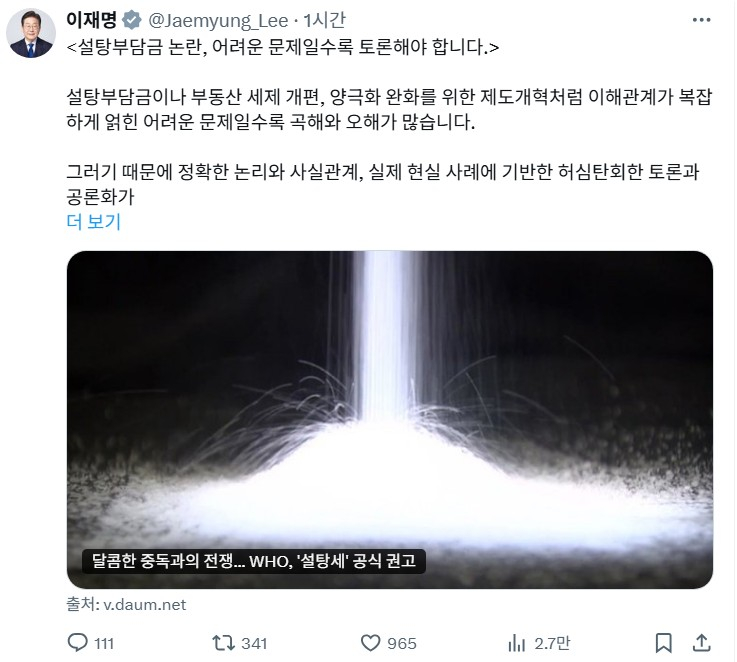This screenshot has width=737, height=662.
Task: Click the blue verified badge
Action: coord(132,21)
